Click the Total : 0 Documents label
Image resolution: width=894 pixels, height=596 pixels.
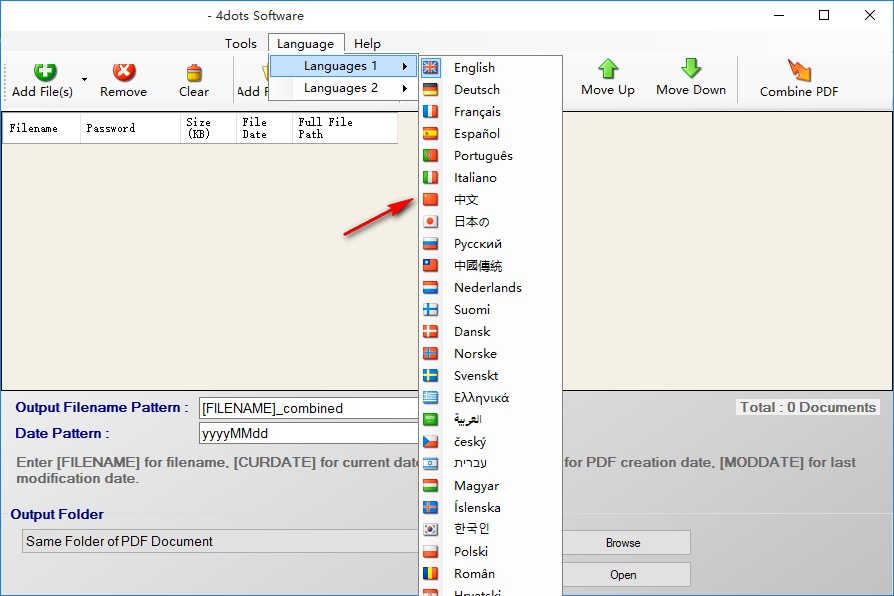click(x=807, y=407)
